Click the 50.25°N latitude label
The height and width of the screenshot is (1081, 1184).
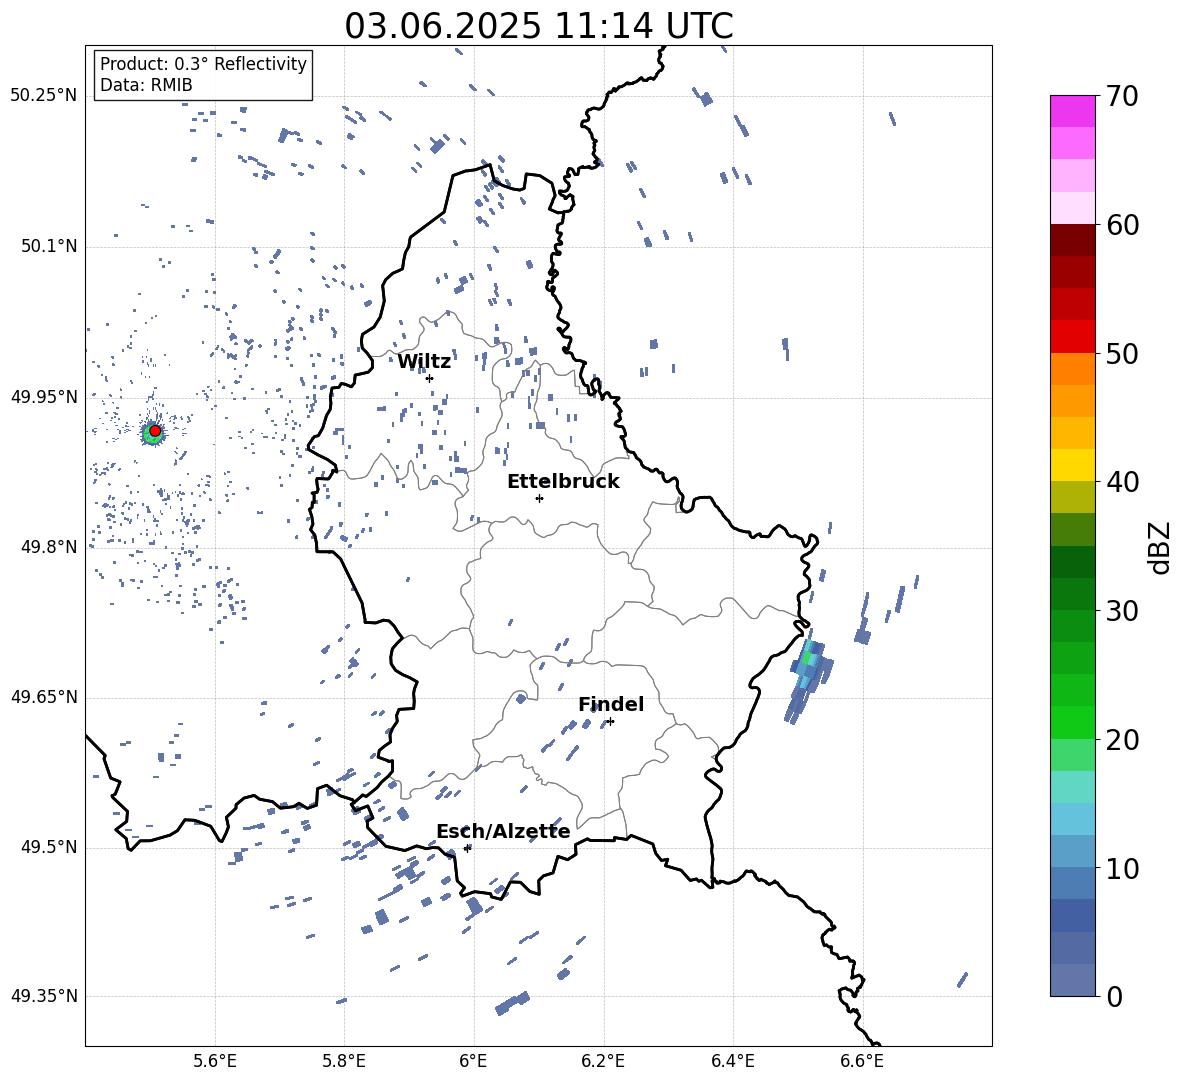point(44,96)
